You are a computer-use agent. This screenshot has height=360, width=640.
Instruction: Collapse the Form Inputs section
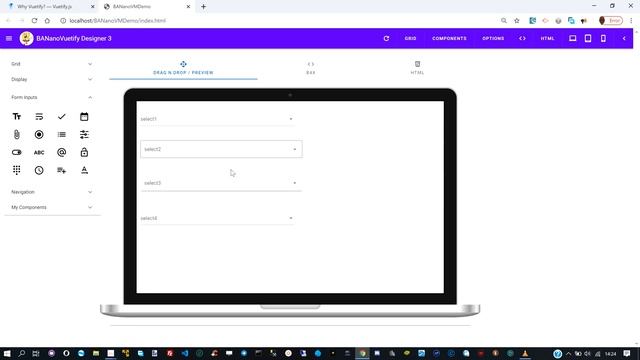point(51,97)
